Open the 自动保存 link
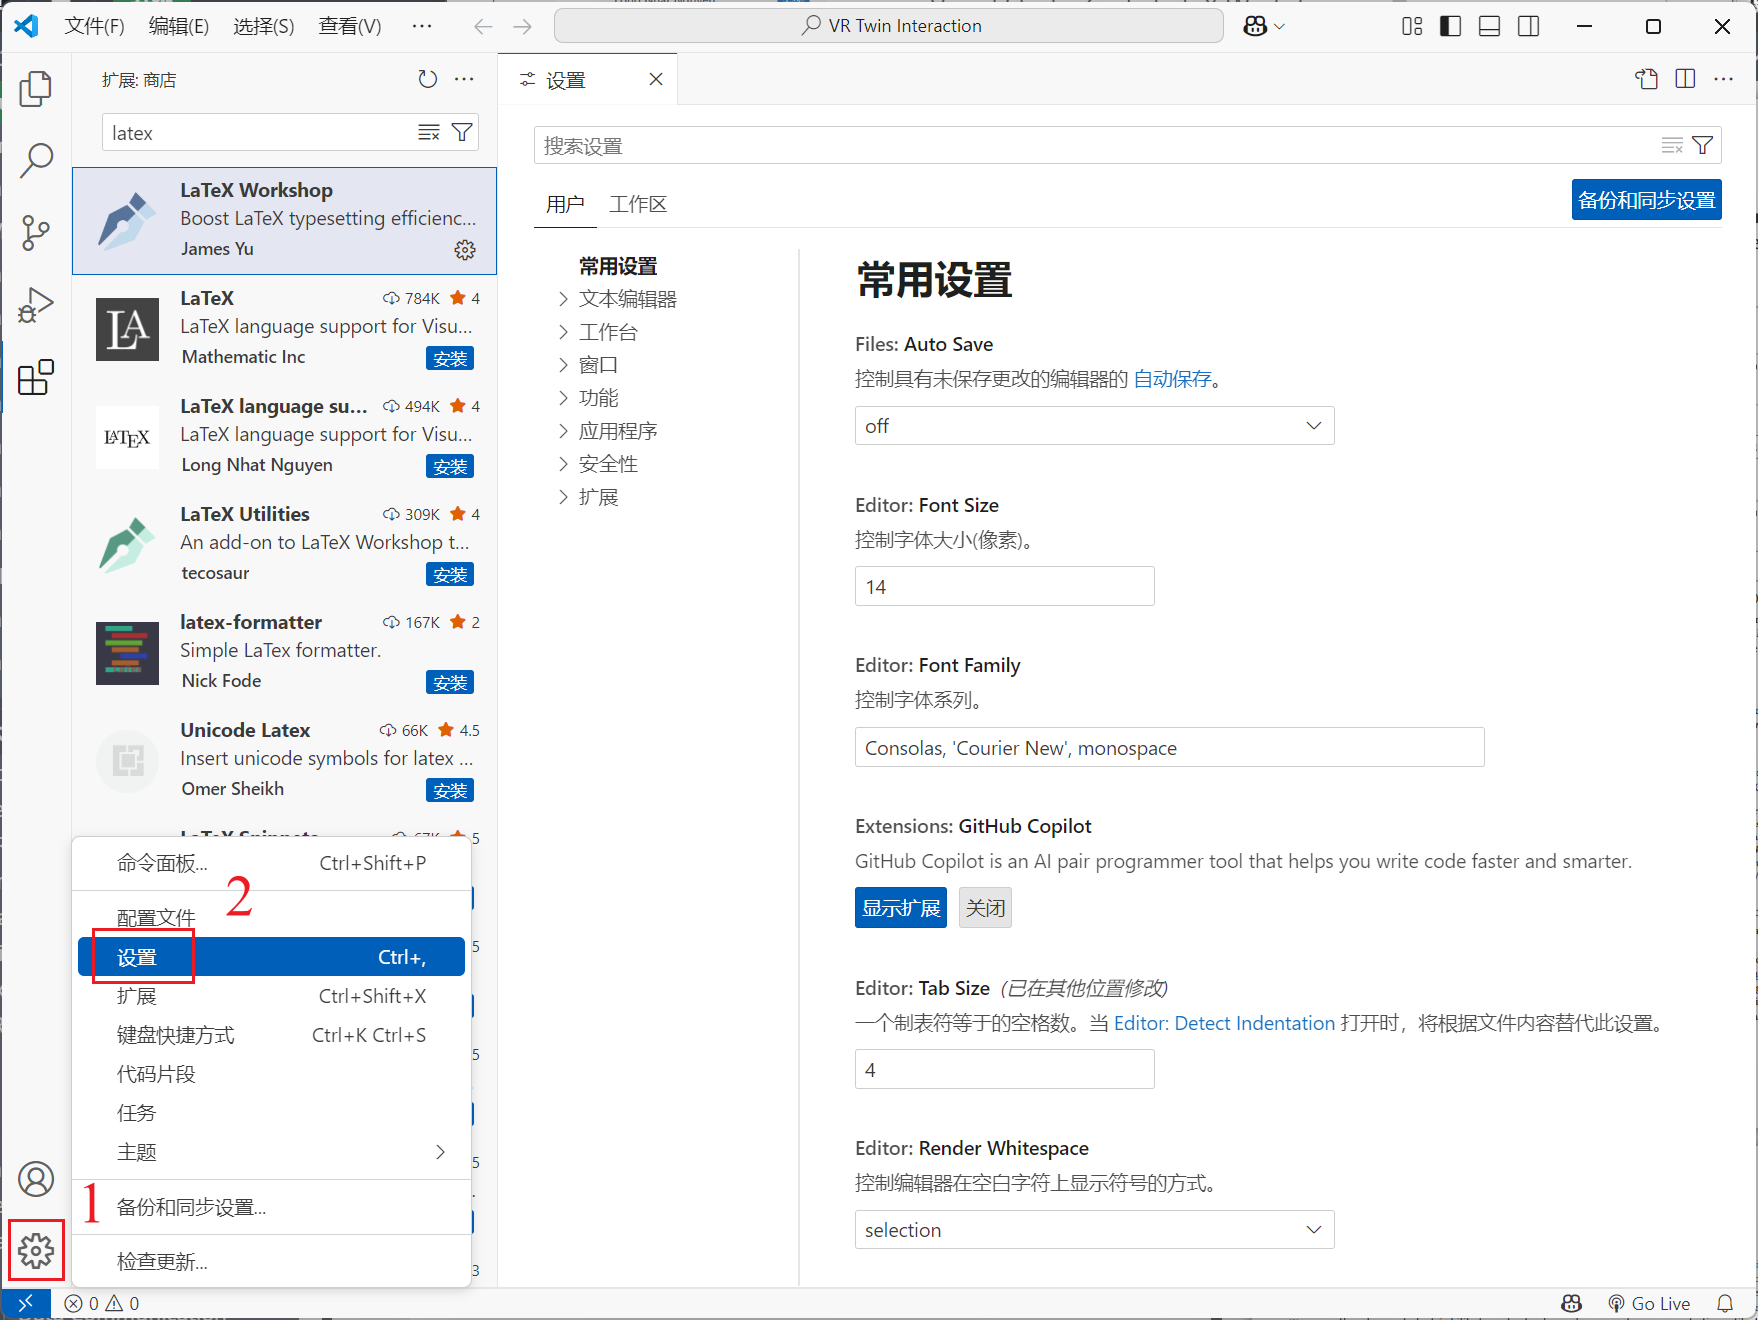The height and width of the screenshot is (1320, 1758). [1172, 379]
